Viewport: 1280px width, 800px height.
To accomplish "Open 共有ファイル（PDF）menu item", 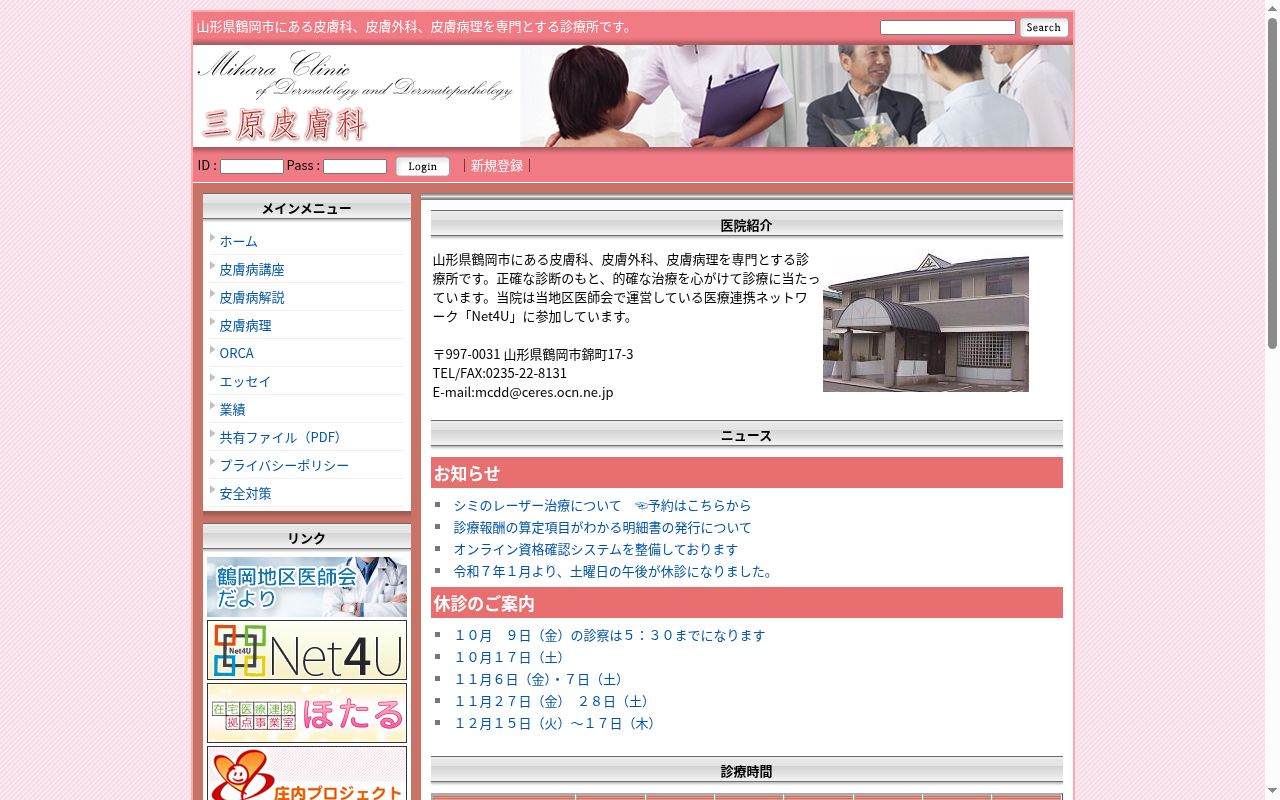I will pos(284,437).
